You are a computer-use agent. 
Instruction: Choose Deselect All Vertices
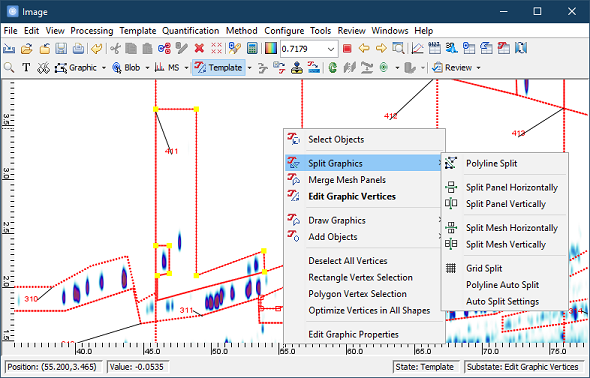tap(364, 261)
